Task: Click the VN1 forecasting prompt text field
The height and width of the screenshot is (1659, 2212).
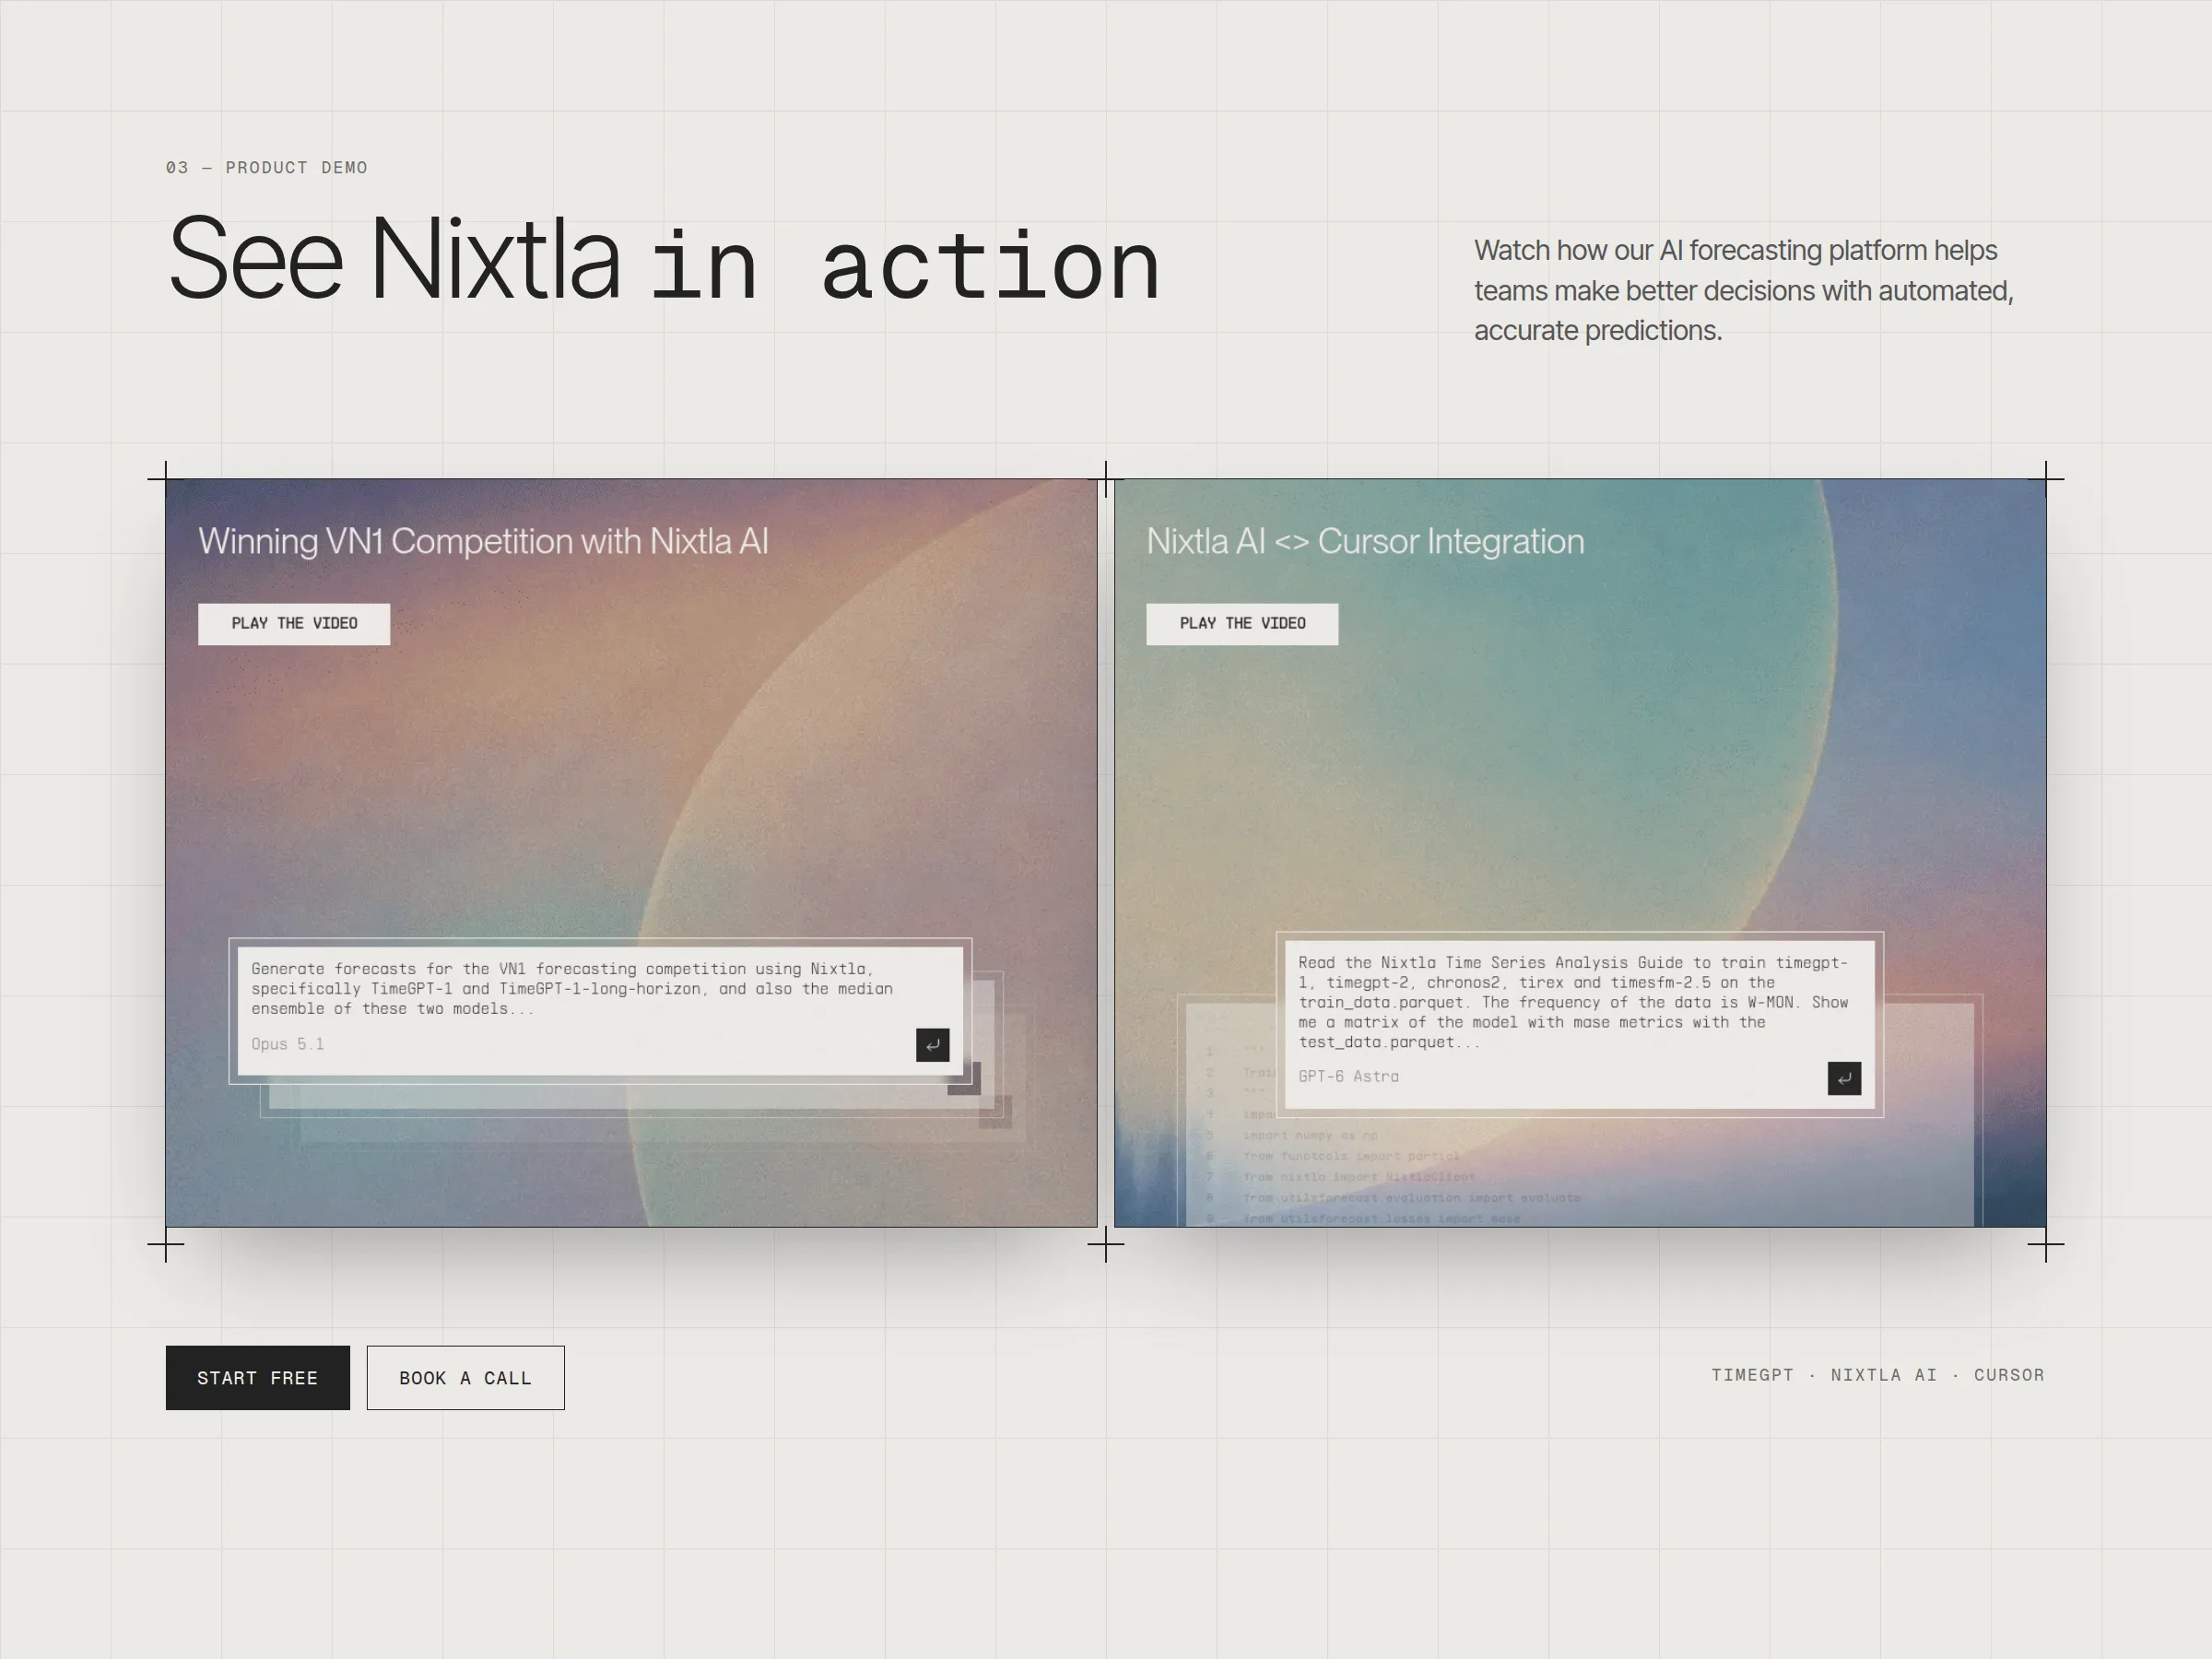Action: click(x=600, y=1011)
